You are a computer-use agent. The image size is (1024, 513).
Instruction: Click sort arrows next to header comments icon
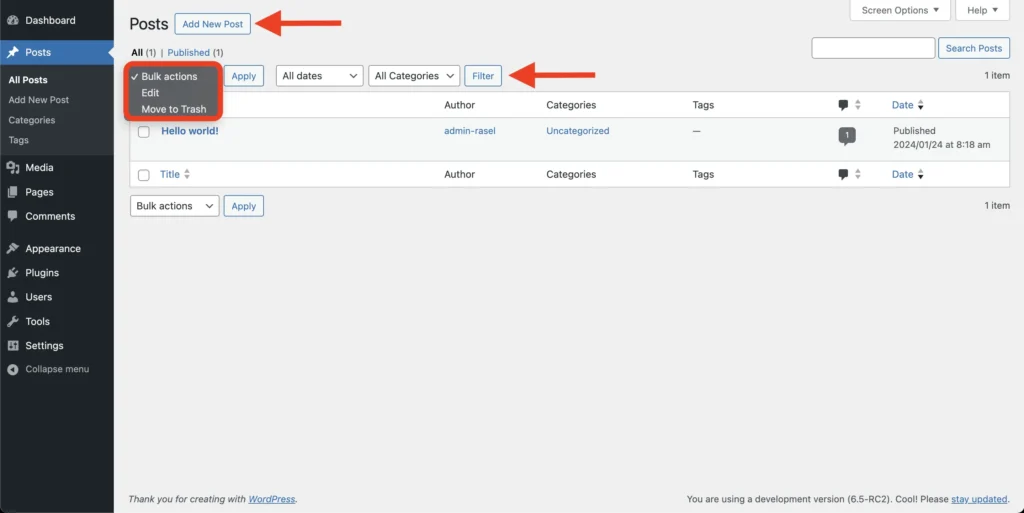pos(857,105)
